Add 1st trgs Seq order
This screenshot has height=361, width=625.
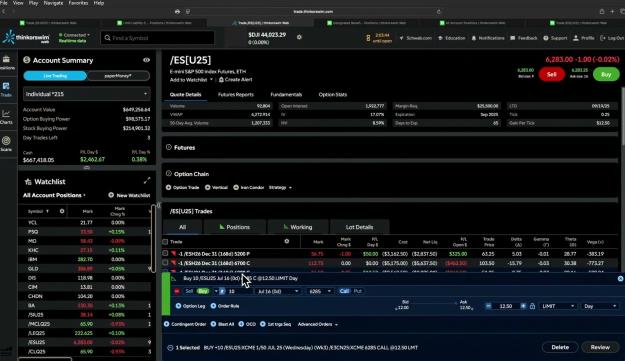click(276, 324)
